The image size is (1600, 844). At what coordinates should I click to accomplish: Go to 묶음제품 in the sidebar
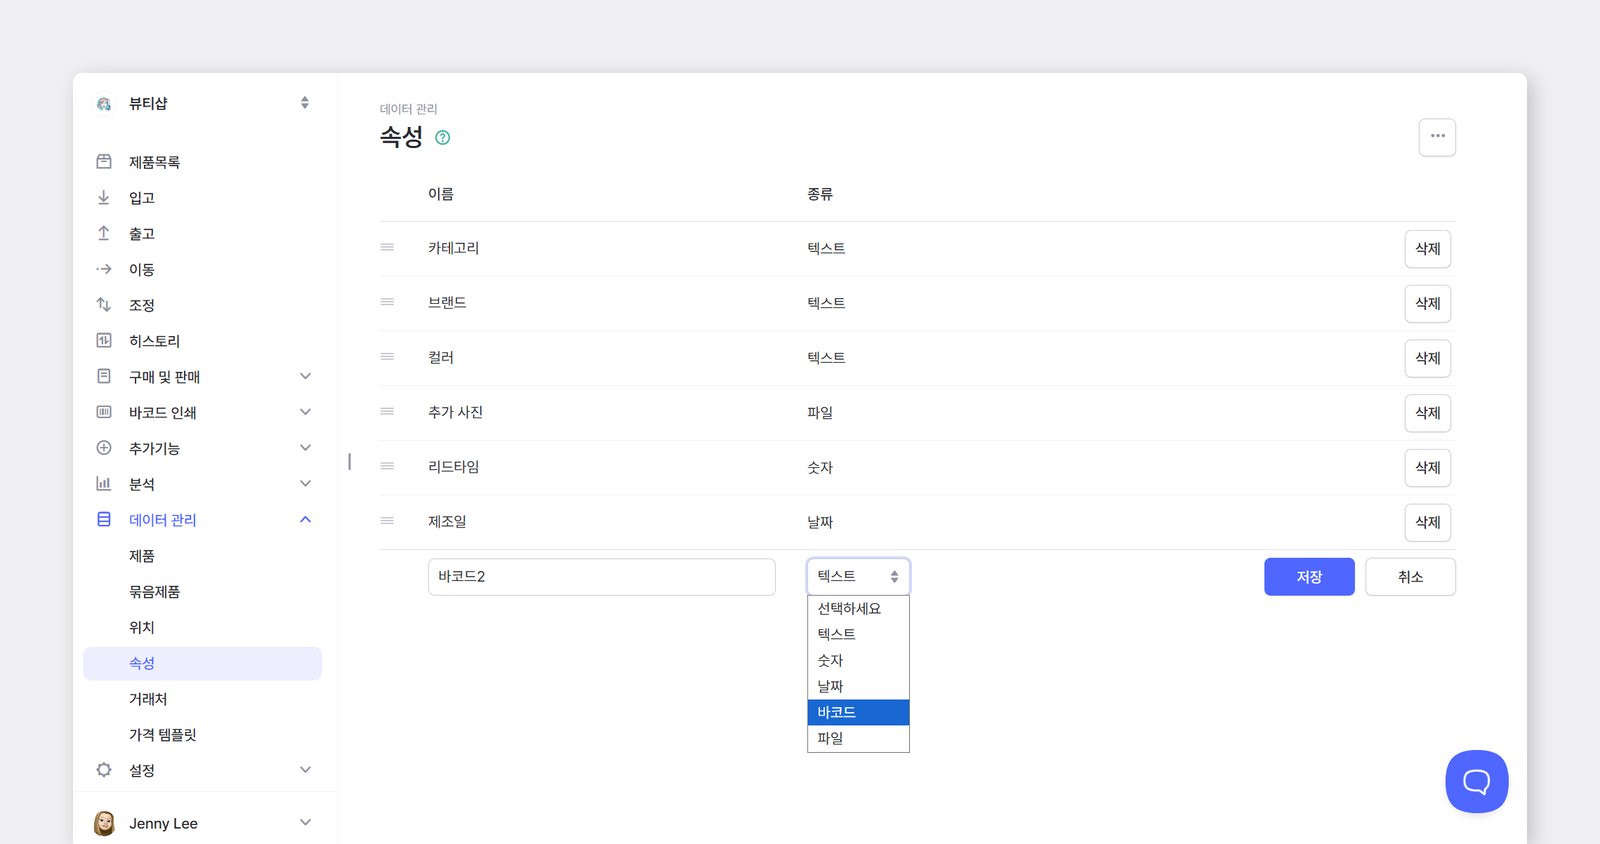pos(154,592)
